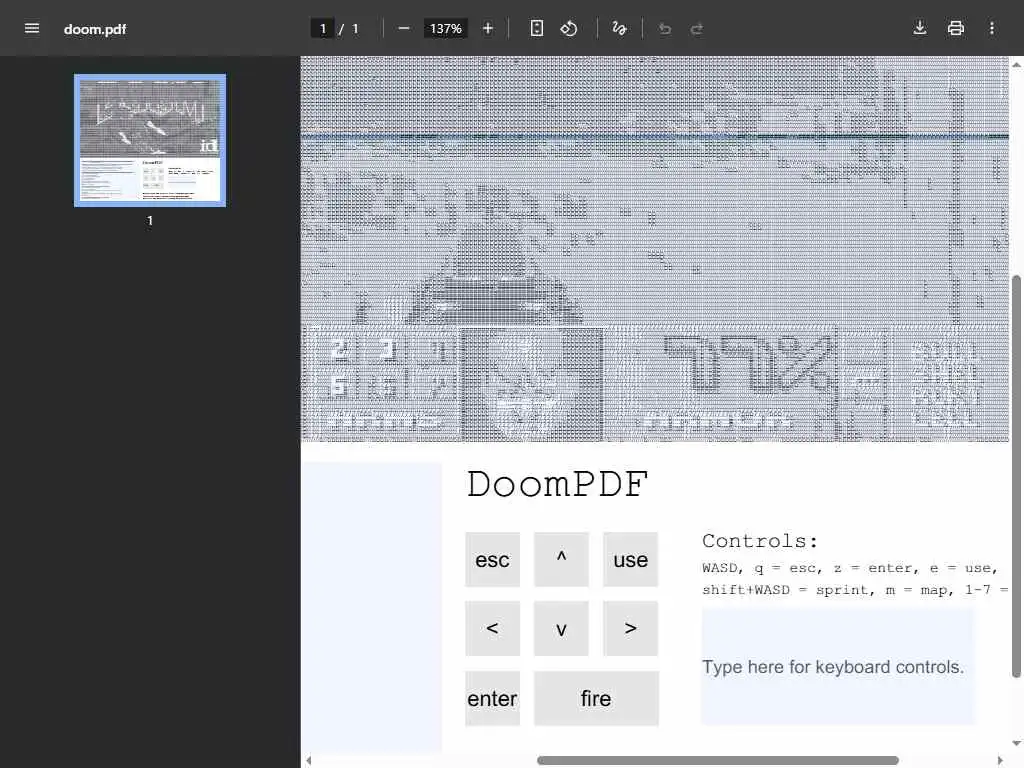Open the more actions three-dot menu
1024x768 pixels.
coord(991,28)
